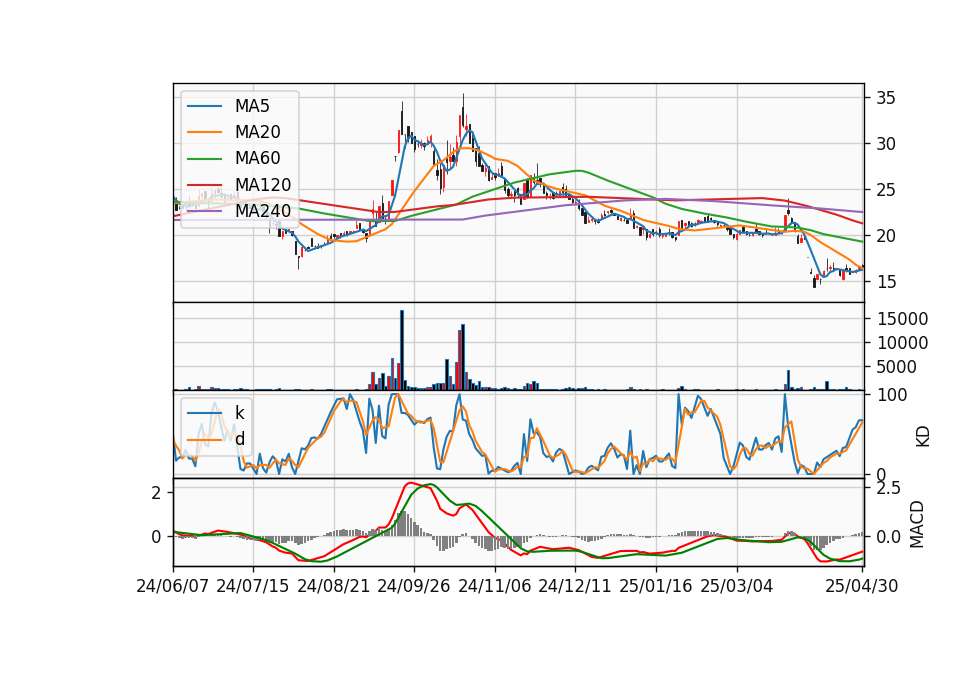Click the volume axis value 15000
The image size is (960, 690).
pos(902,319)
